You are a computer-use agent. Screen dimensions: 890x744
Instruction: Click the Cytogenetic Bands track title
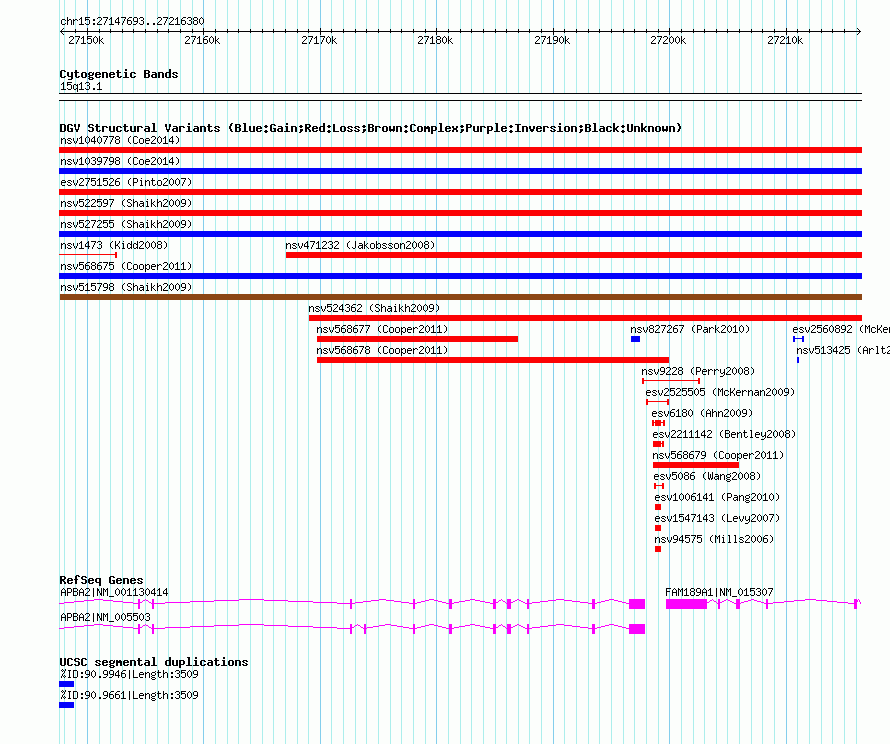(119, 74)
